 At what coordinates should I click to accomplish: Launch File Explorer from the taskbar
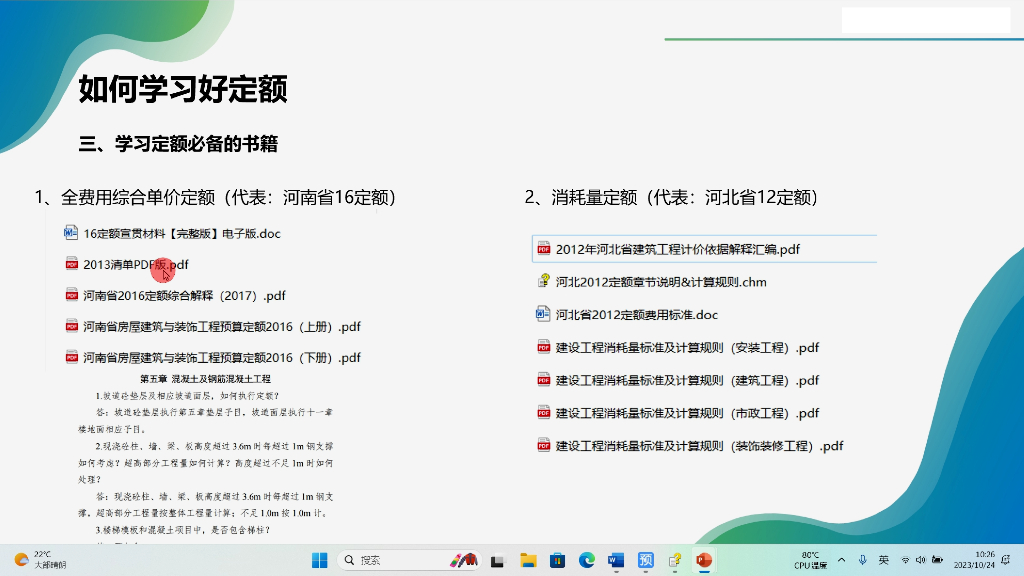(x=528, y=560)
